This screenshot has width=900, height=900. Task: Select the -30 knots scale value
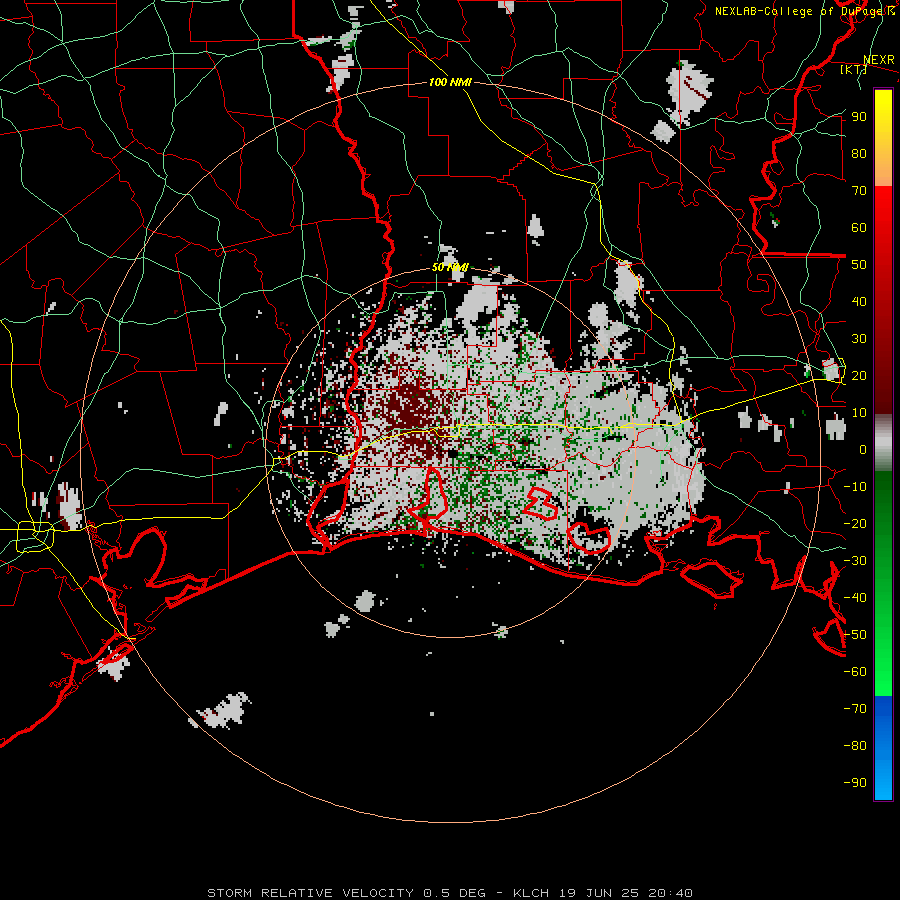[x=855, y=561]
